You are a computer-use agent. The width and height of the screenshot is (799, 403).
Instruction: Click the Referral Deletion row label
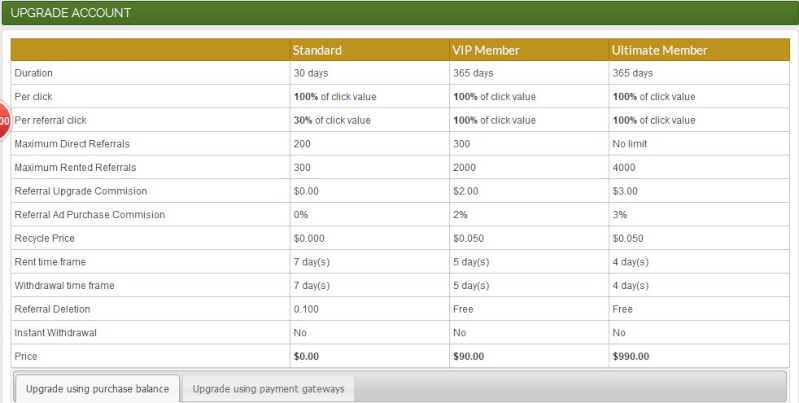click(x=52, y=309)
